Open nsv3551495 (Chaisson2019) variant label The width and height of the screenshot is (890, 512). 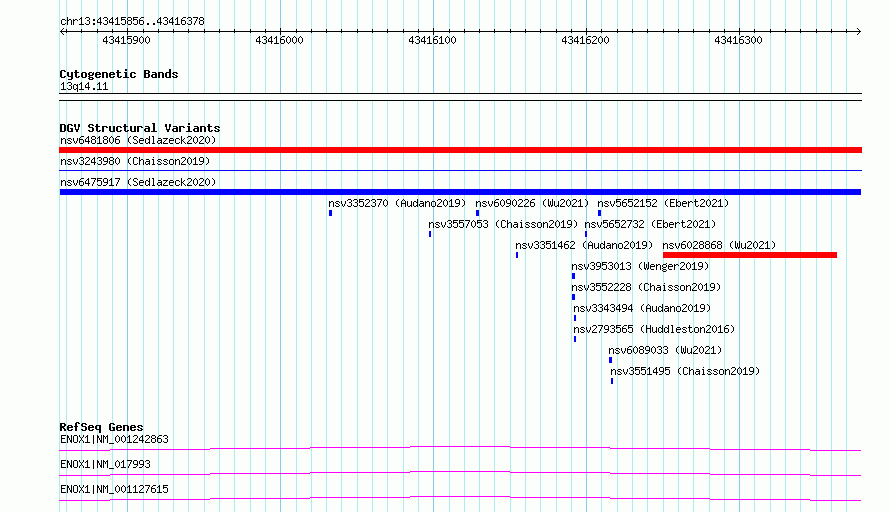pyautogui.click(x=685, y=371)
